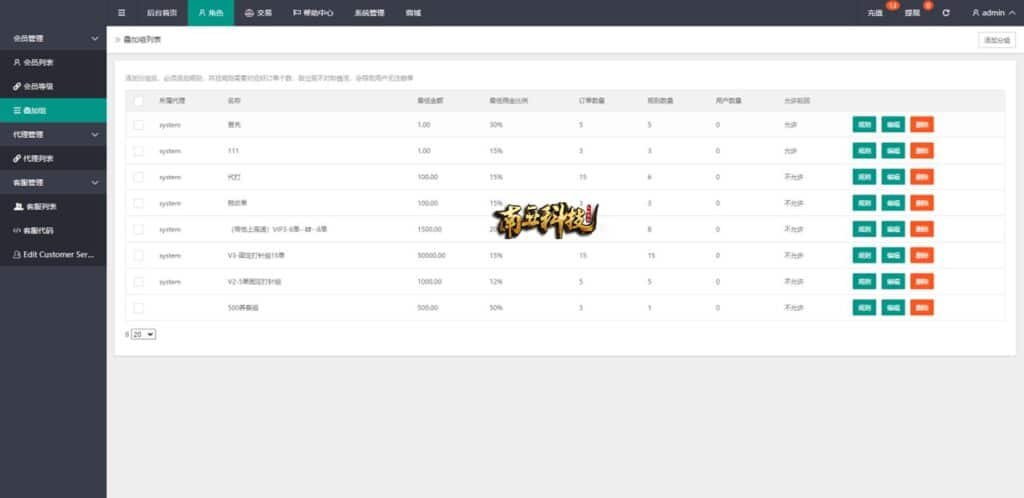Open the admin user dropdown menu
Image resolution: width=1024 pixels, height=498 pixels.
(992, 13)
